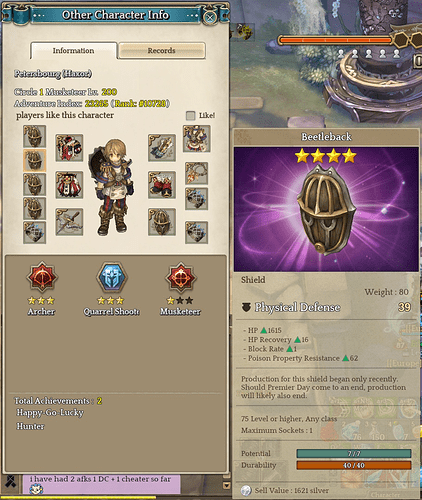Inspect the costume outfit slot at top right
The image size is (422, 500).
click(196, 139)
